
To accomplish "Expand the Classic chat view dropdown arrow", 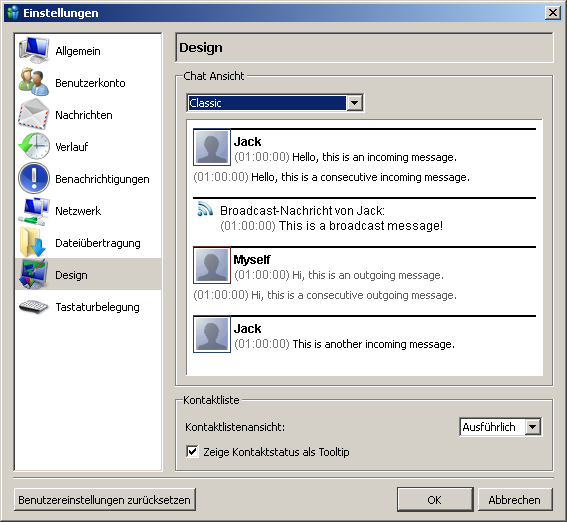I will [x=354, y=103].
